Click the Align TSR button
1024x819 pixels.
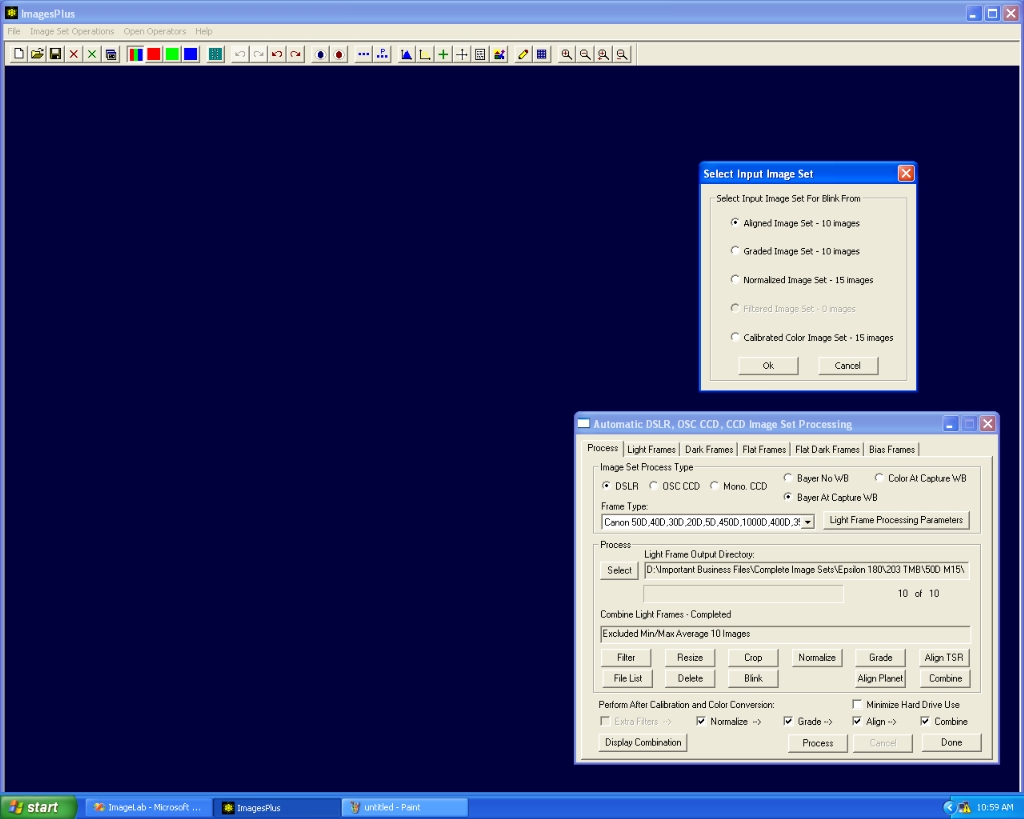(x=944, y=658)
